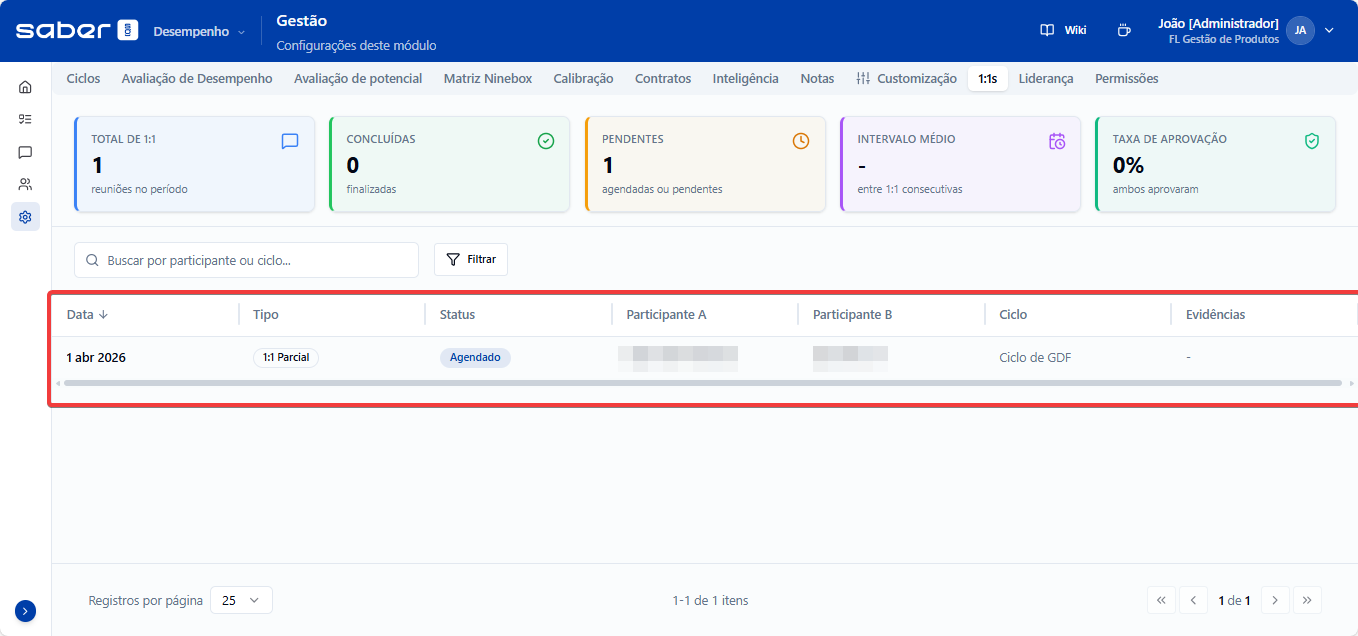1358x636 pixels.
Task: Go to the Customização tab
Action: (907, 79)
